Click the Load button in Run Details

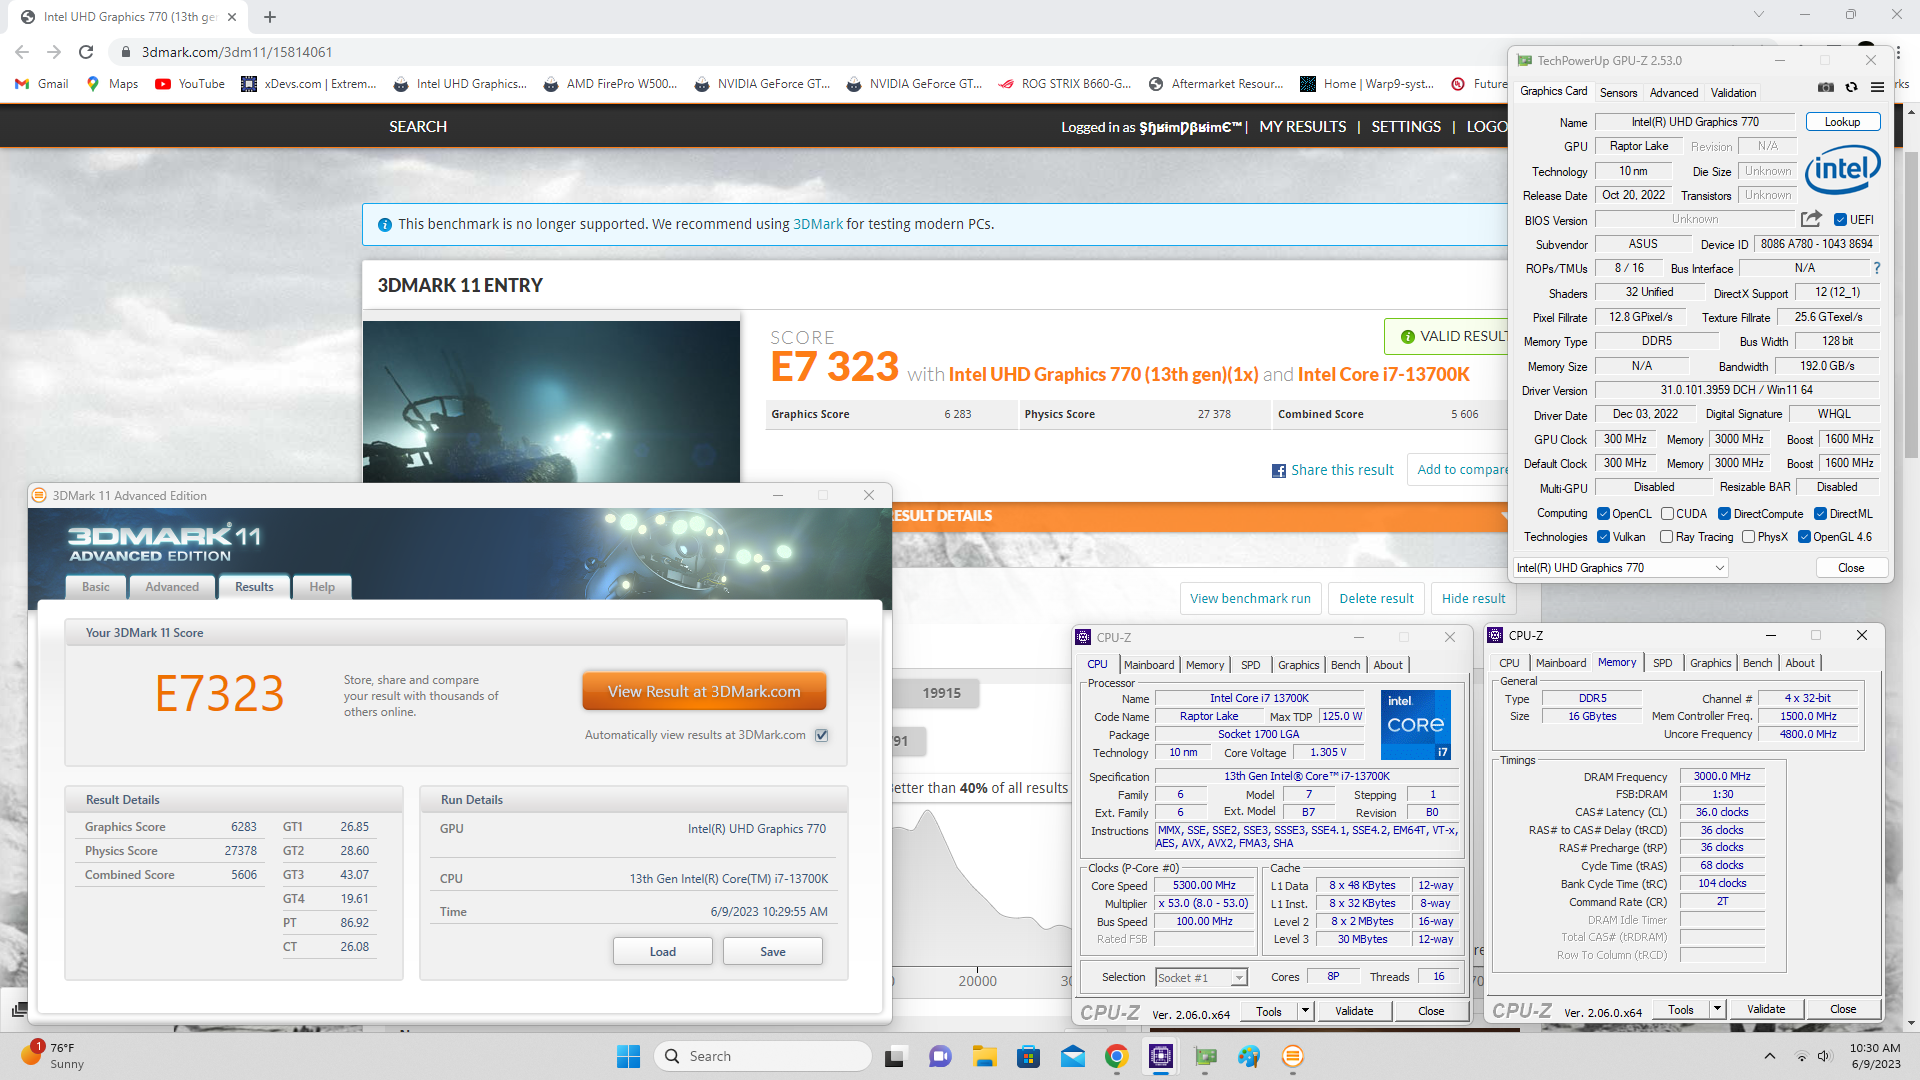[663, 951]
